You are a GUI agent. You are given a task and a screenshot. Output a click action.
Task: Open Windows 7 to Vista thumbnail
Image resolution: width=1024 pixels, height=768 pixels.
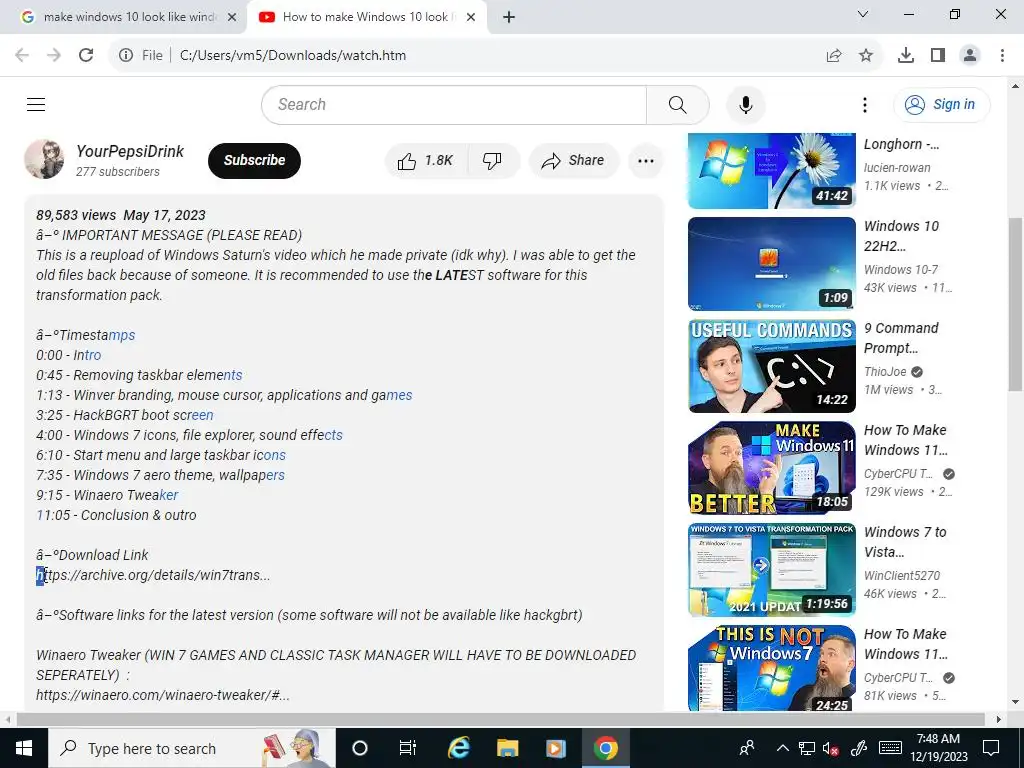(771, 569)
